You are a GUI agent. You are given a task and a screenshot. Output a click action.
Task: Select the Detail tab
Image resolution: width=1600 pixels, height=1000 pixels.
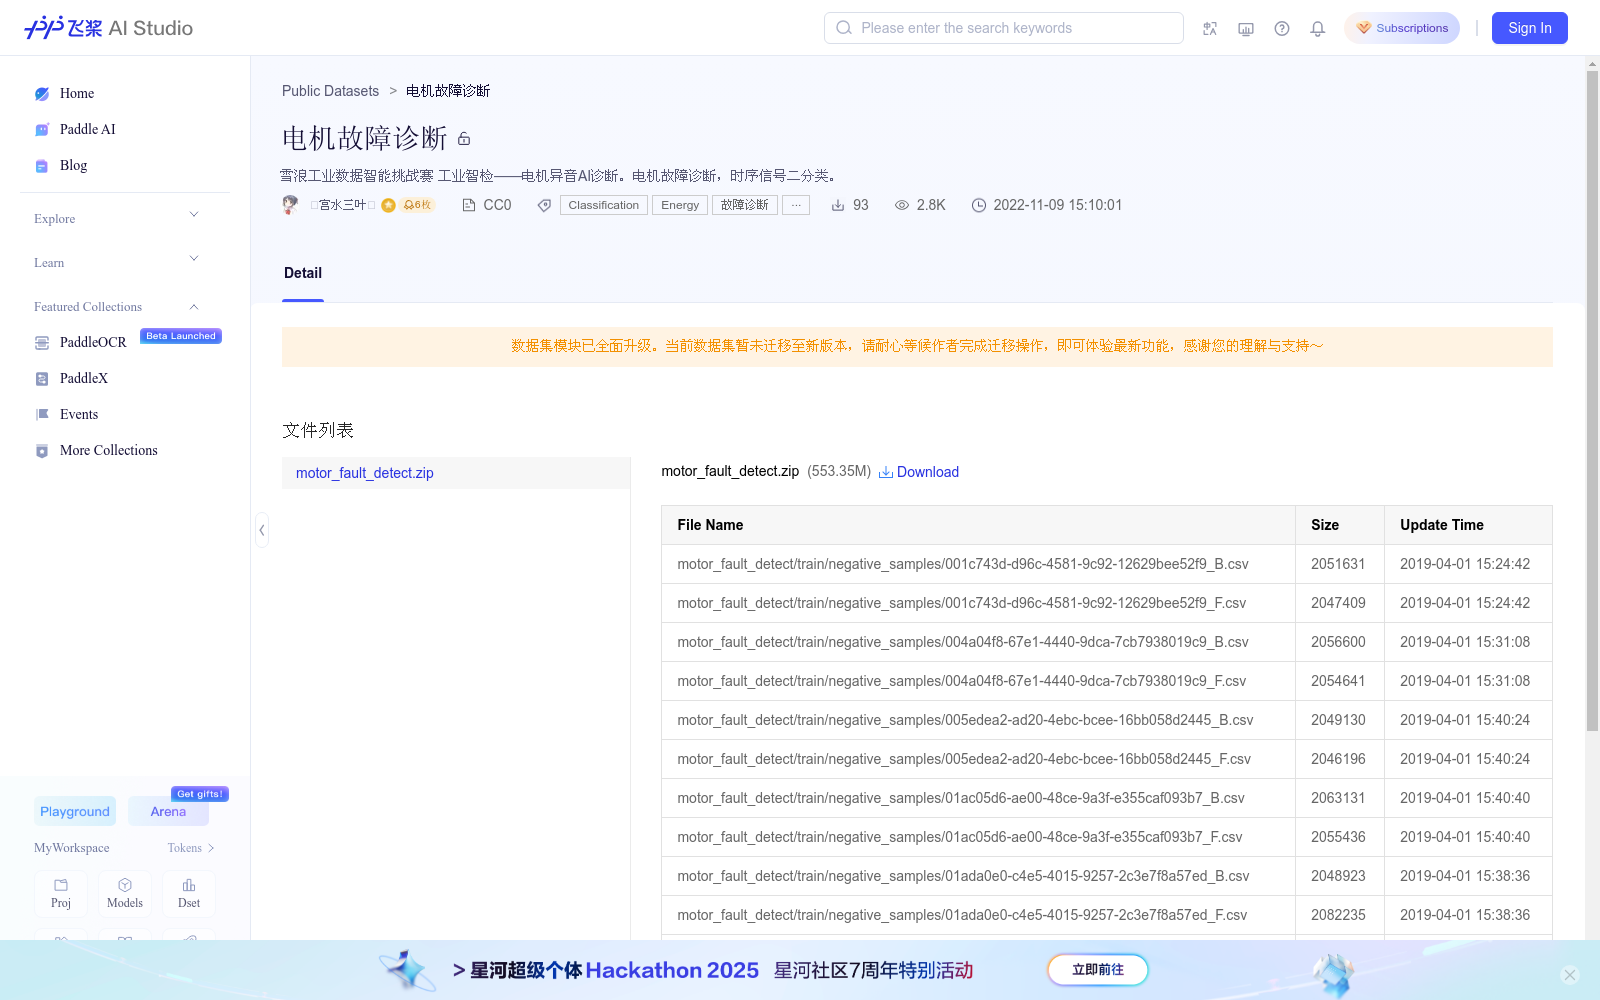(x=303, y=273)
